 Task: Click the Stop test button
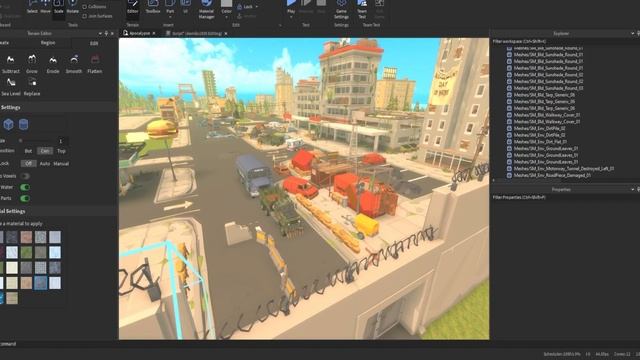(x=322, y=7)
